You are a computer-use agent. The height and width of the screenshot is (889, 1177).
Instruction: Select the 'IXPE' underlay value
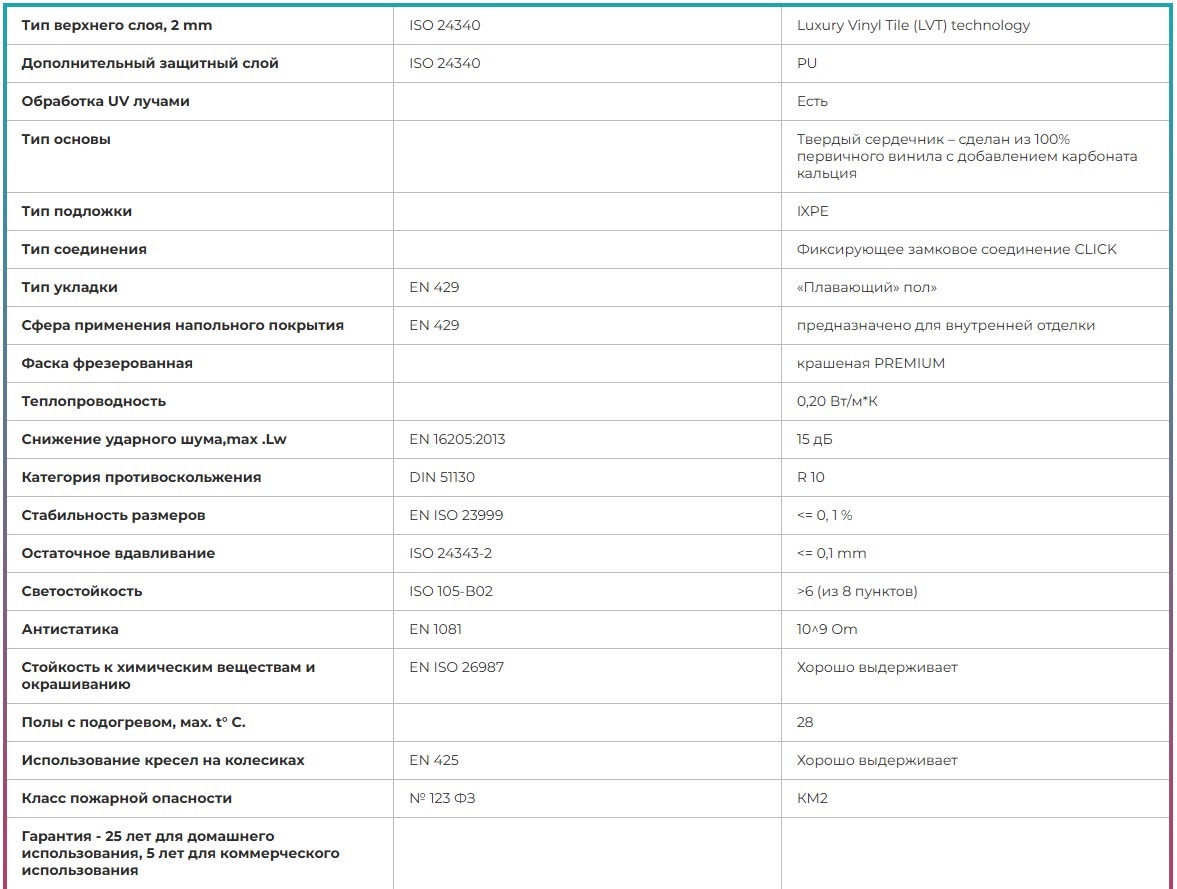(x=812, y=212)
